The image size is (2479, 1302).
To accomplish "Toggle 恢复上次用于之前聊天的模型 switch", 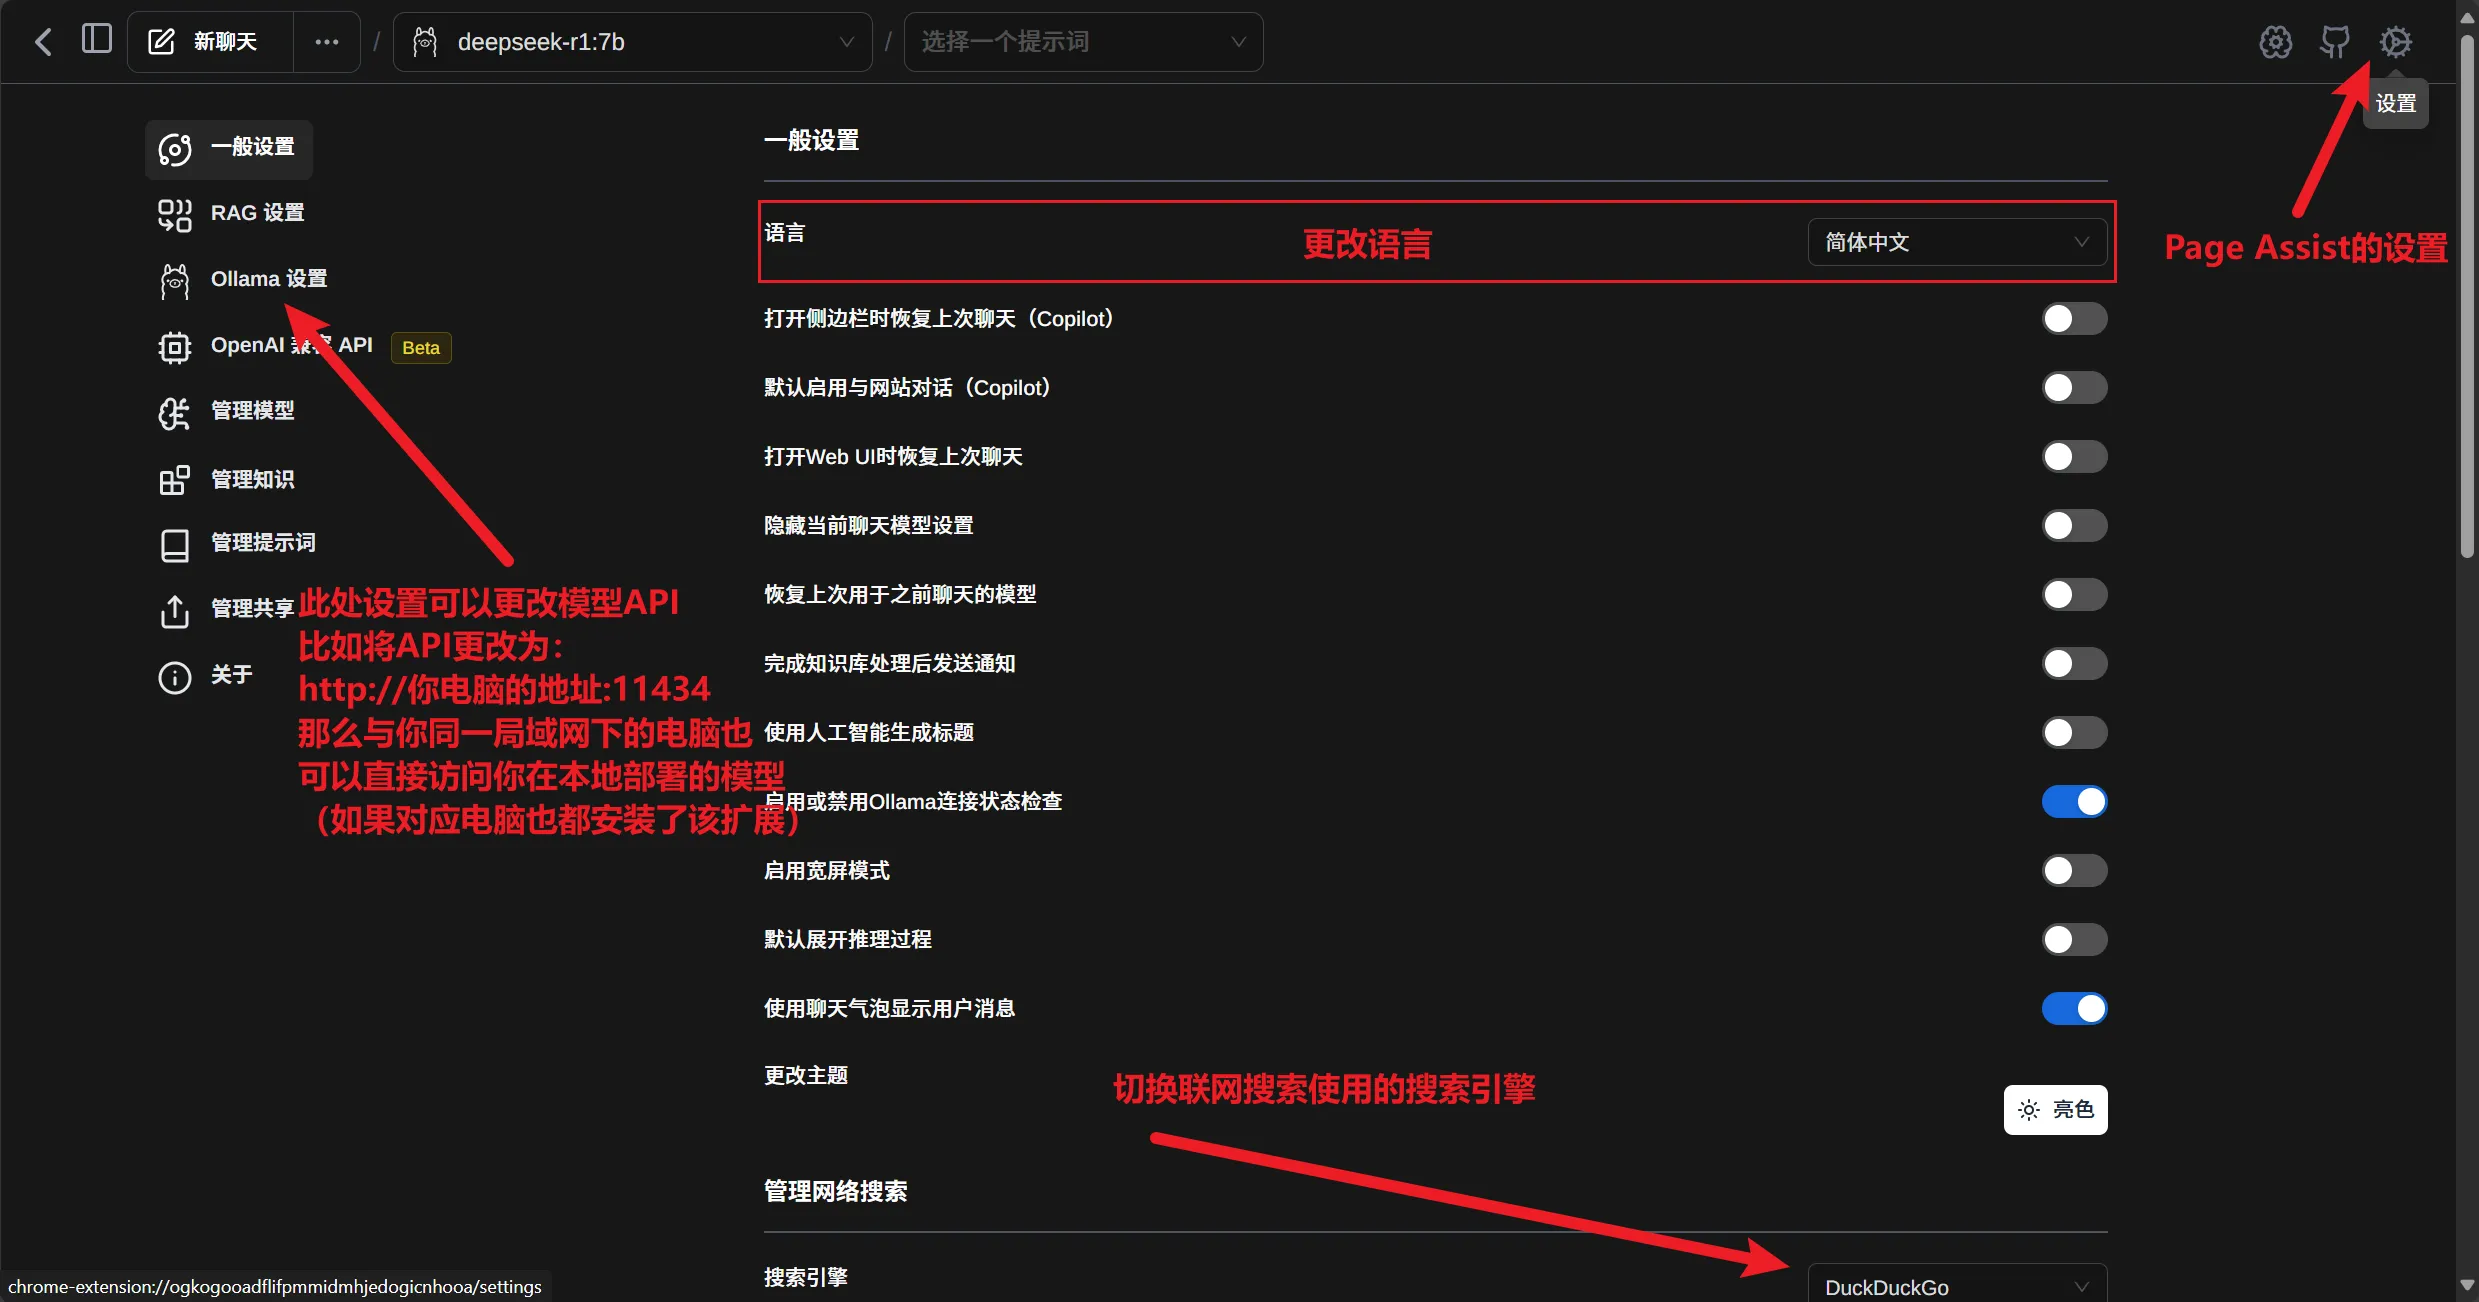I will tap(2074, 594).
